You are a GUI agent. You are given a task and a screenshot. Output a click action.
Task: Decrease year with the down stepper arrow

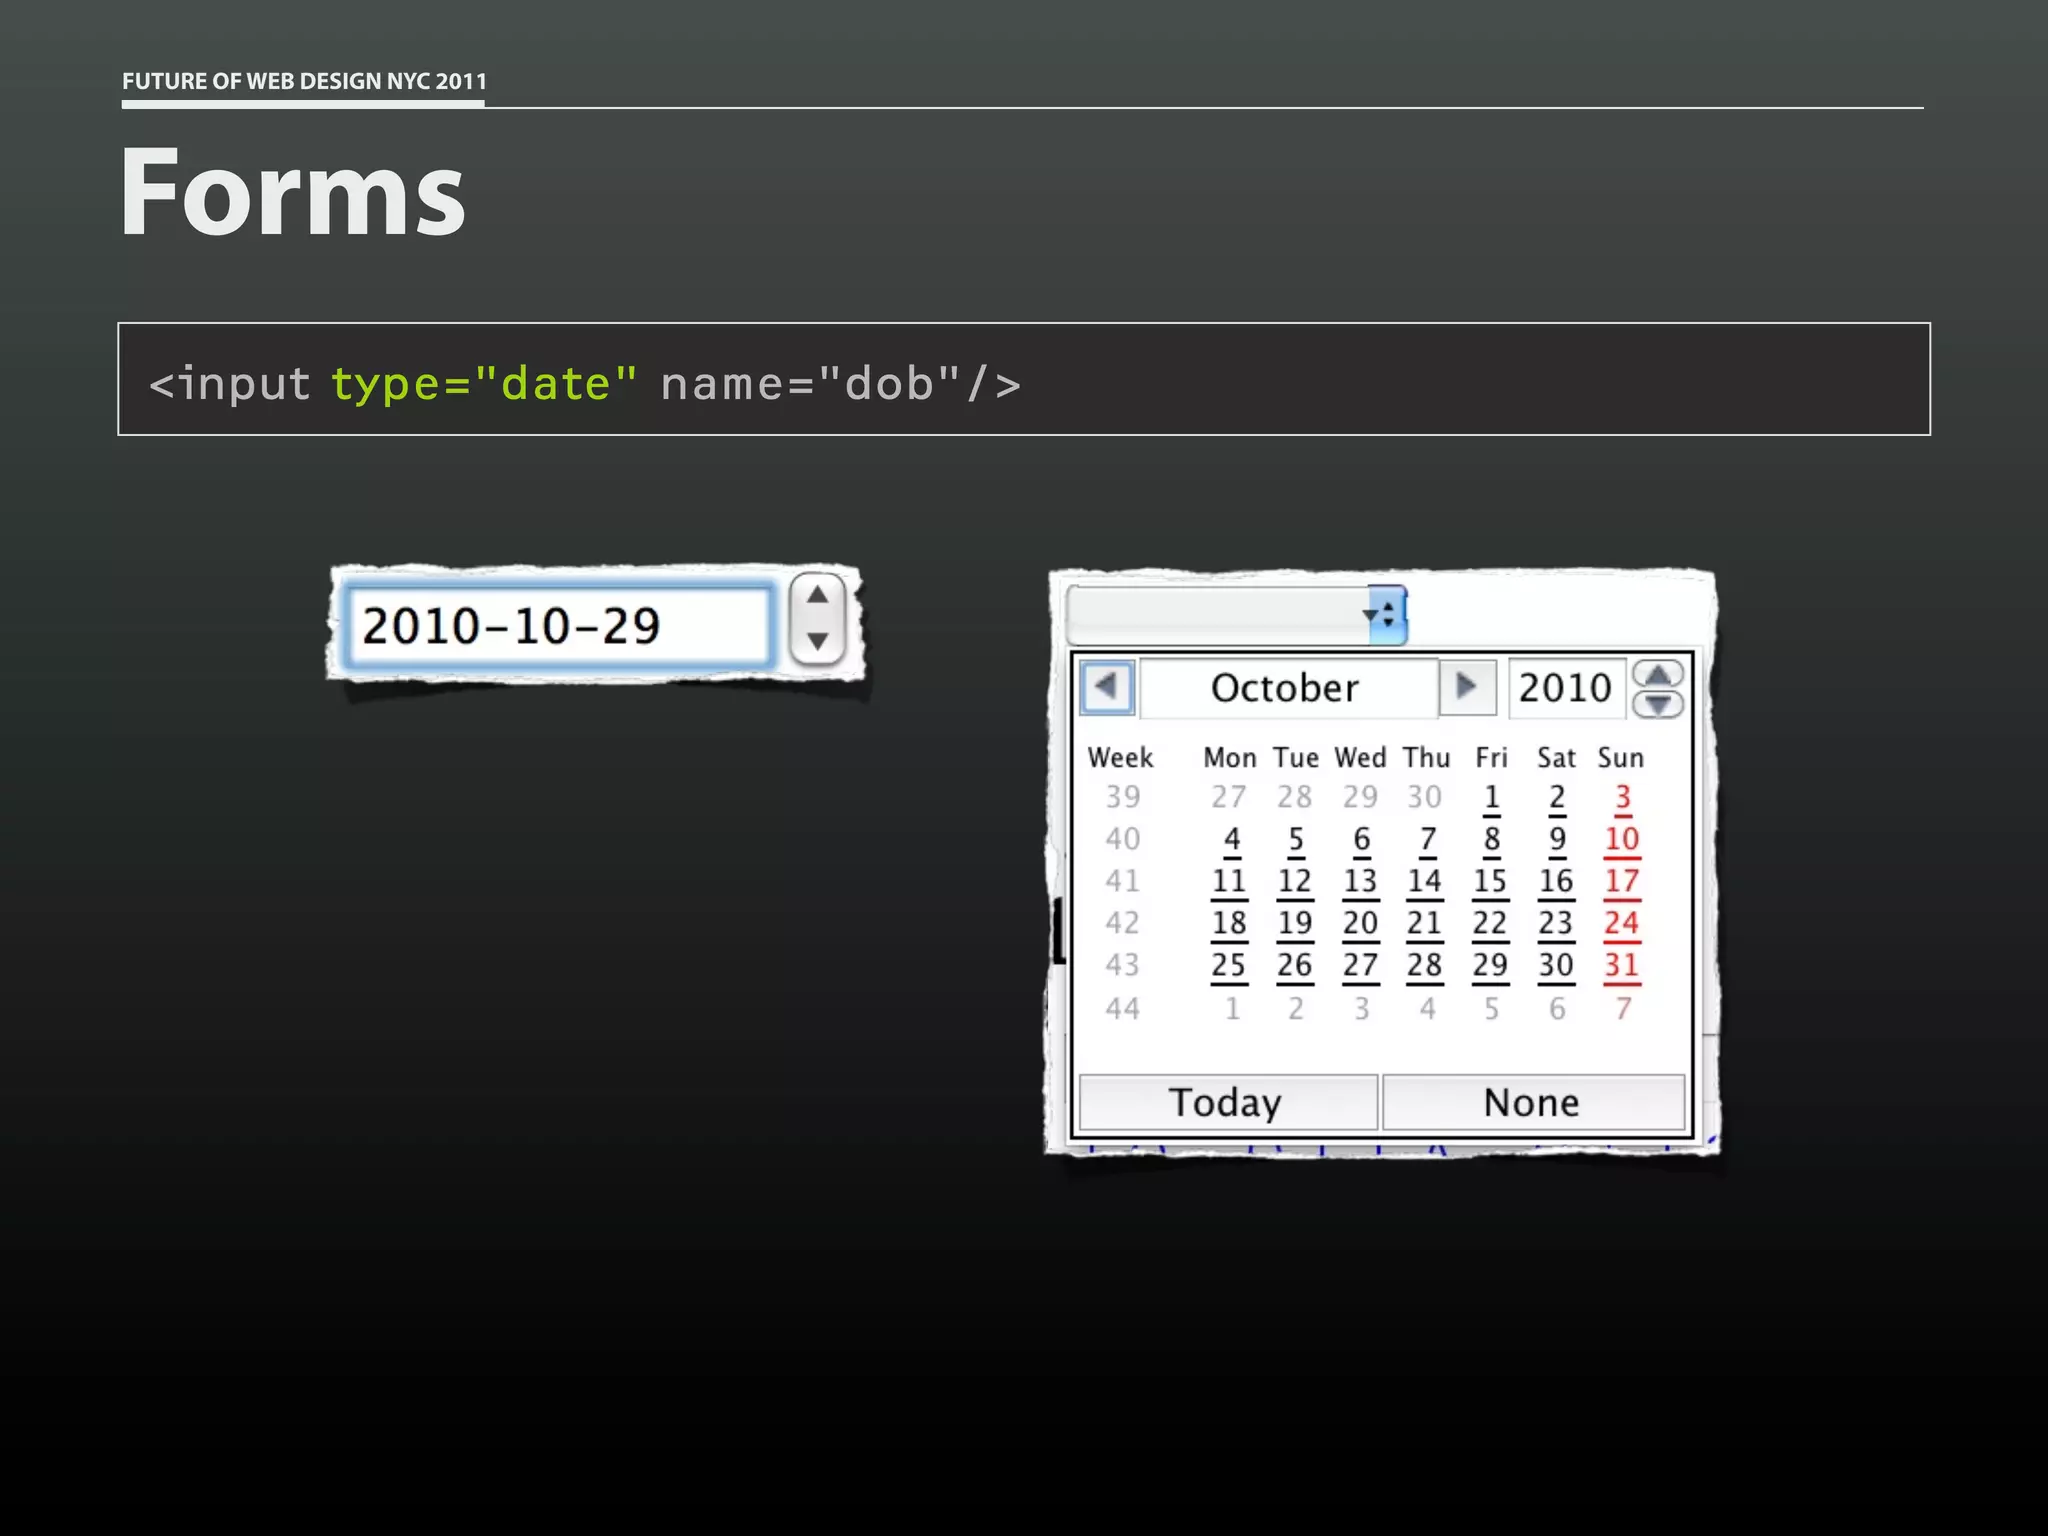click(x=1657, y=705)
